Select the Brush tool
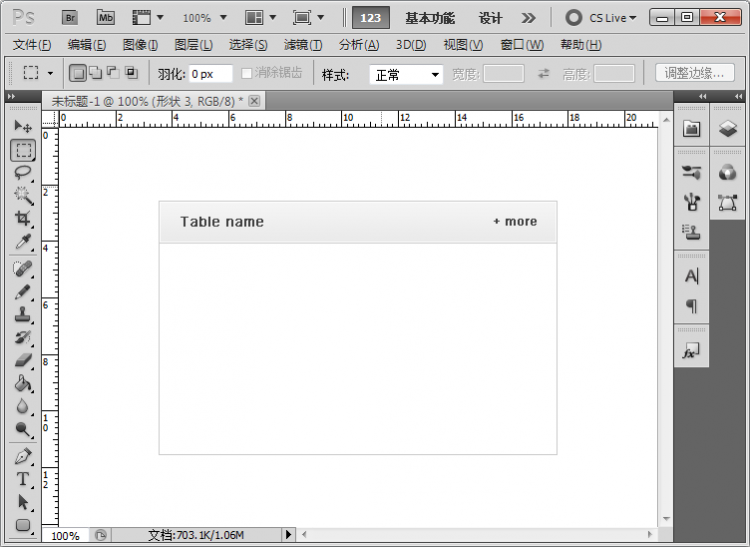The height and width of the screenshot is (547, 750). 22,292
